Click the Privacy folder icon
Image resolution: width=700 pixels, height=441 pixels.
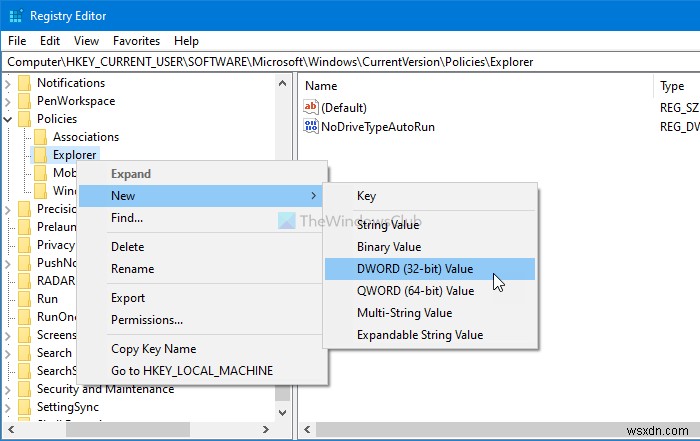point(25,245)
